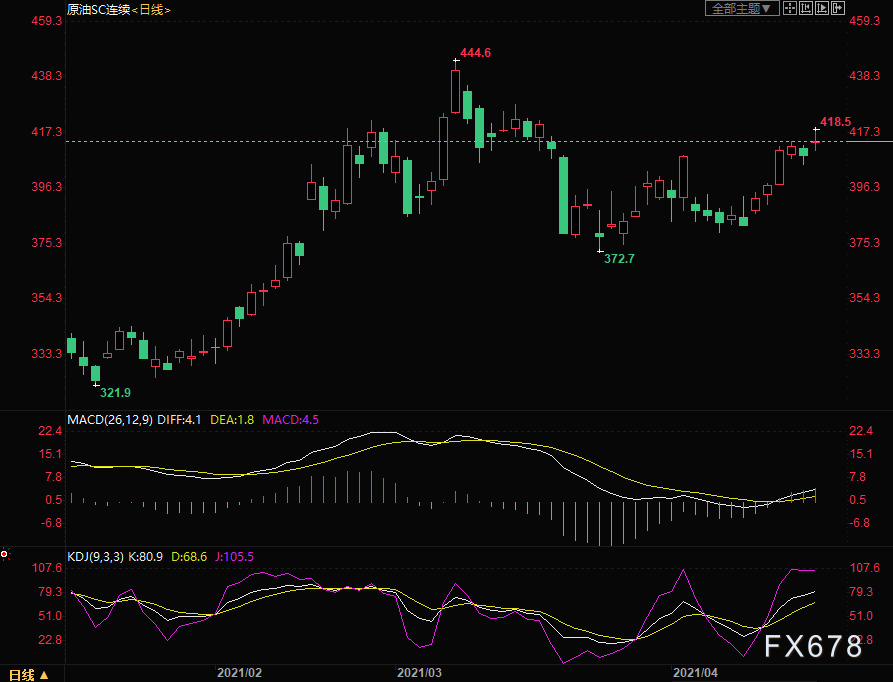
Task: Click the crosshair cursor icon in top toolbar
Action: [789, 9]
